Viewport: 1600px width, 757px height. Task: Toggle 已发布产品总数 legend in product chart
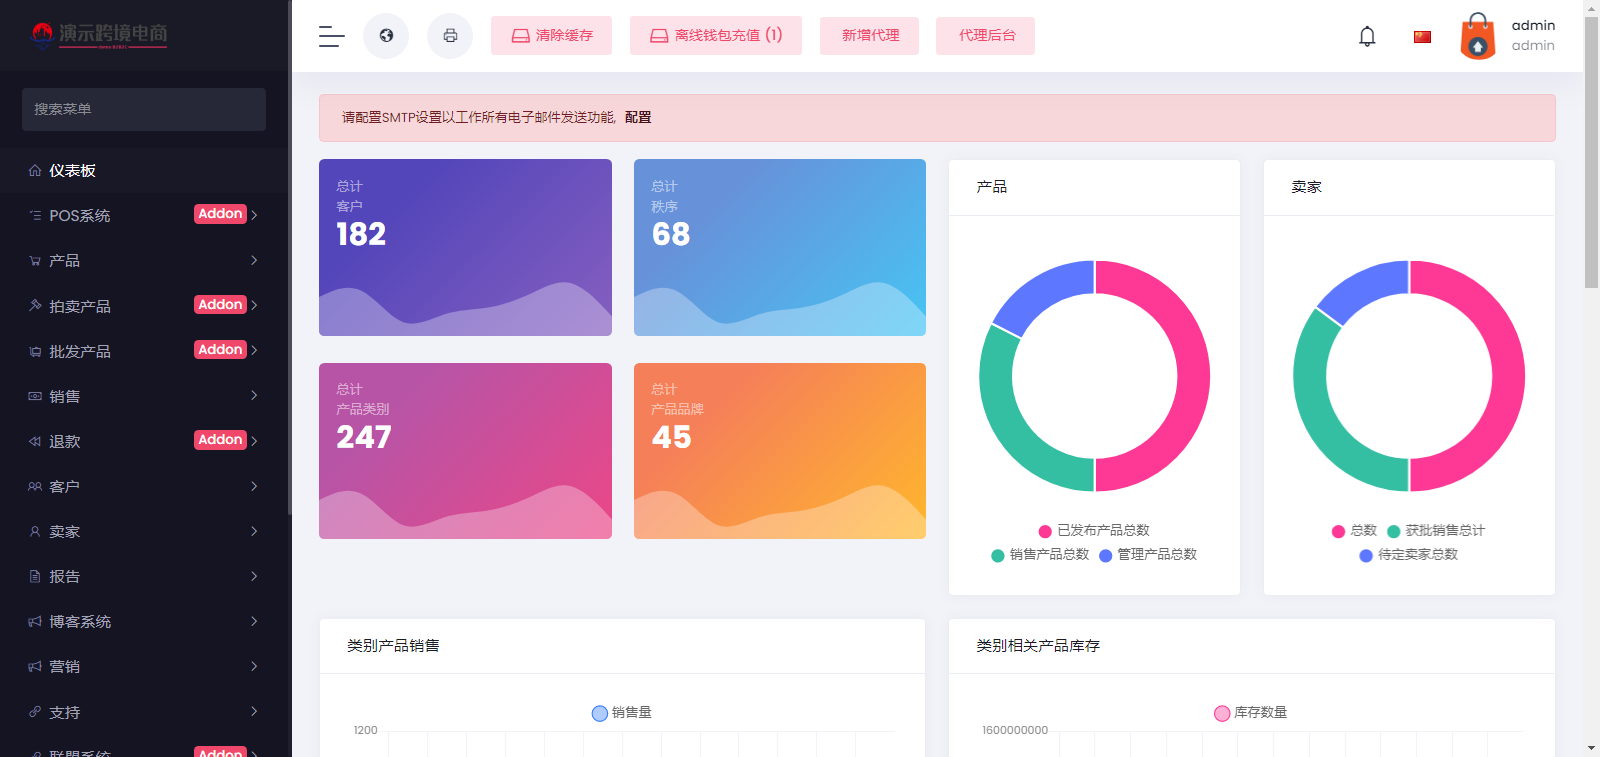(1094, 531)
